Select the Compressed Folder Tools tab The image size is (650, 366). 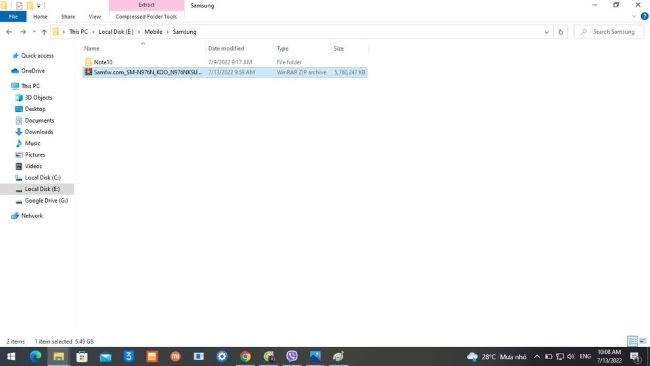click(x=146, y=17)
